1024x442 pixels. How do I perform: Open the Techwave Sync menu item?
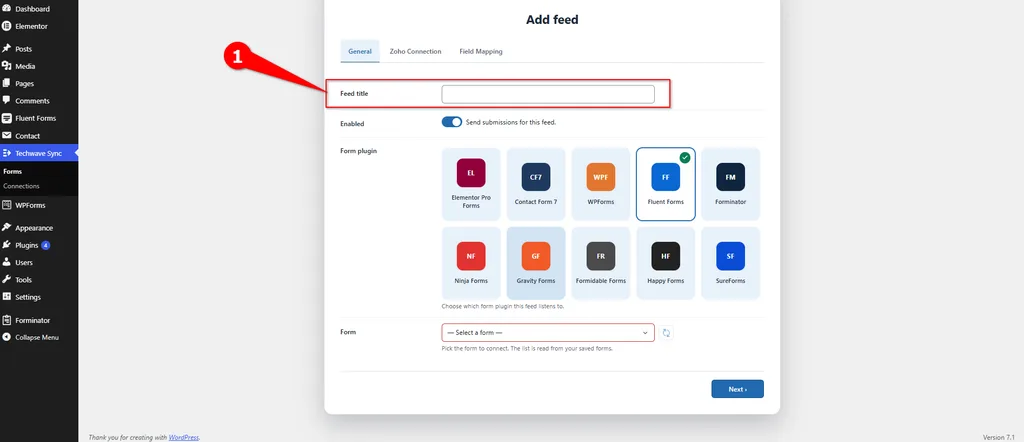(39, 153)
